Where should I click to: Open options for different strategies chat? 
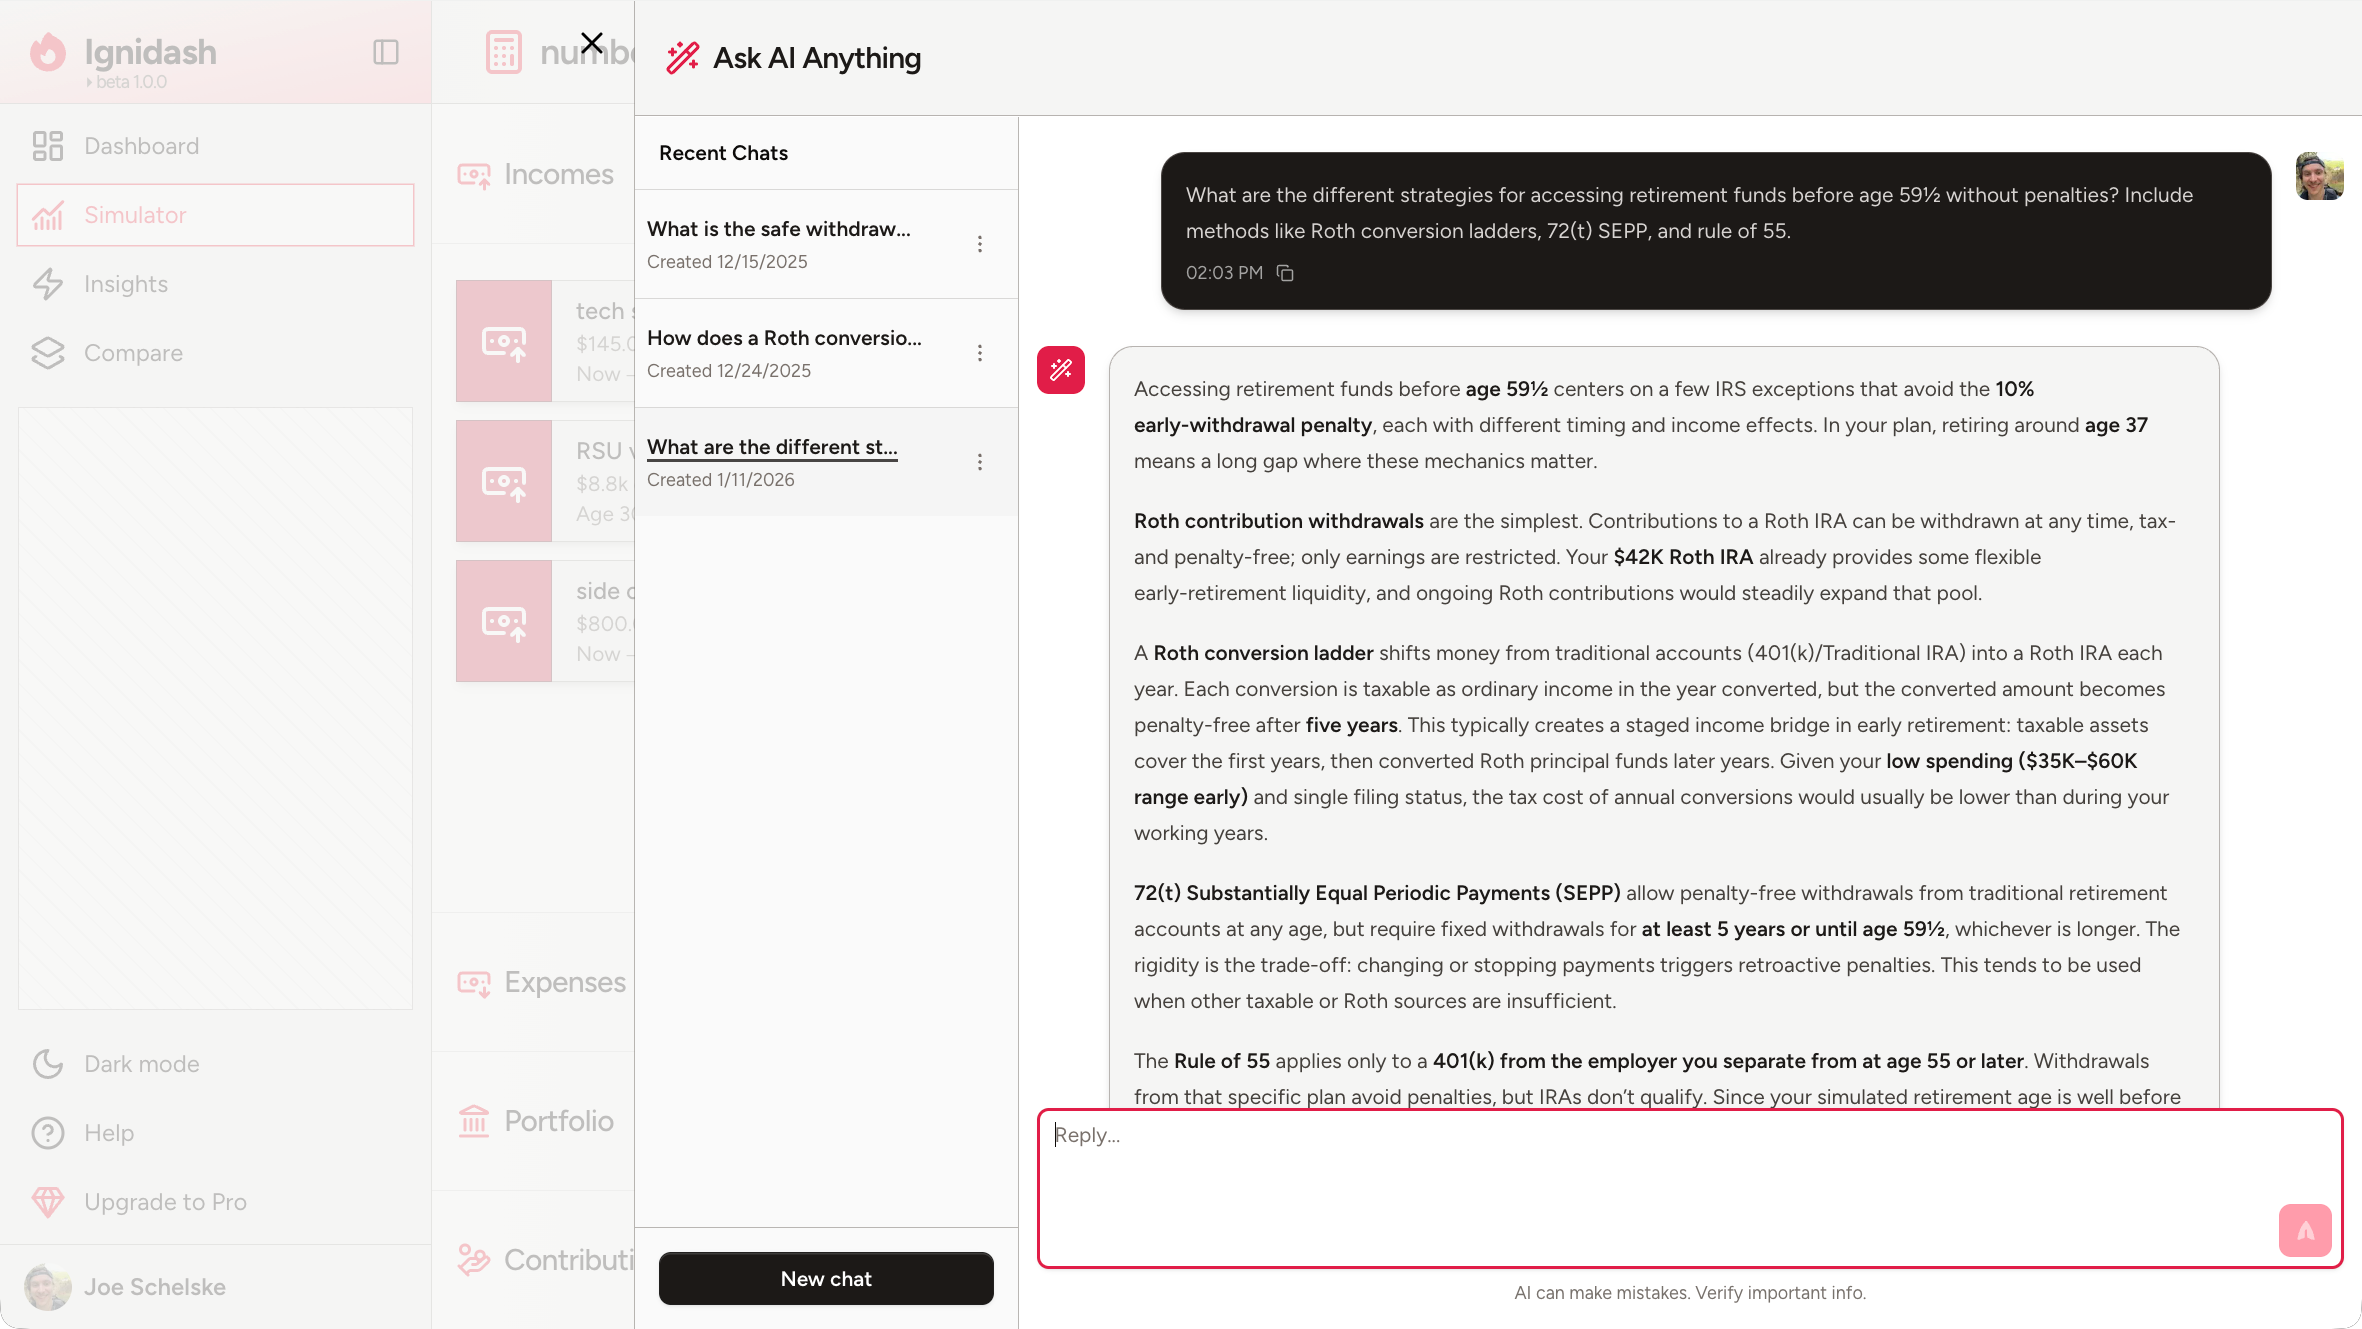coord(979,462)
